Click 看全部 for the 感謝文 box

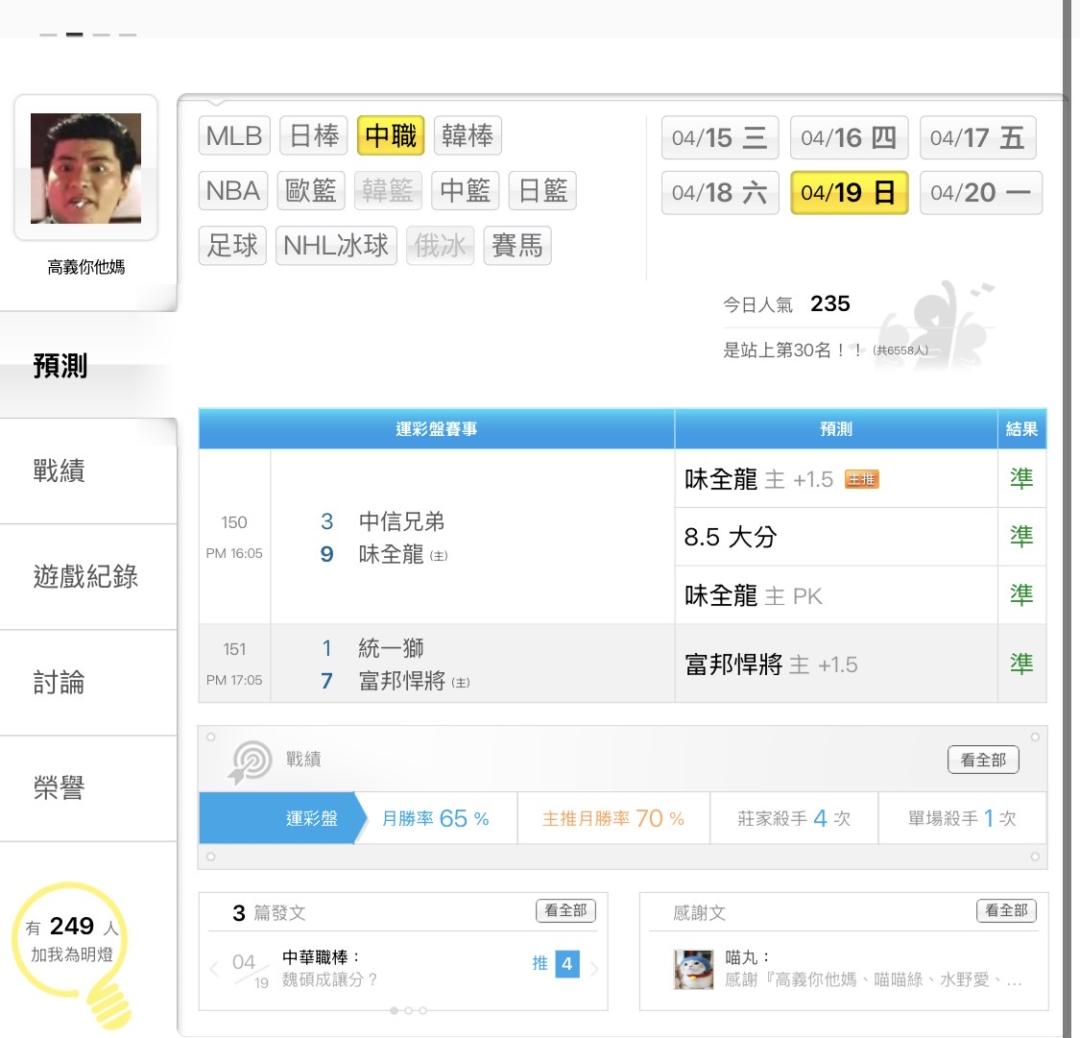pos(1006,911)
